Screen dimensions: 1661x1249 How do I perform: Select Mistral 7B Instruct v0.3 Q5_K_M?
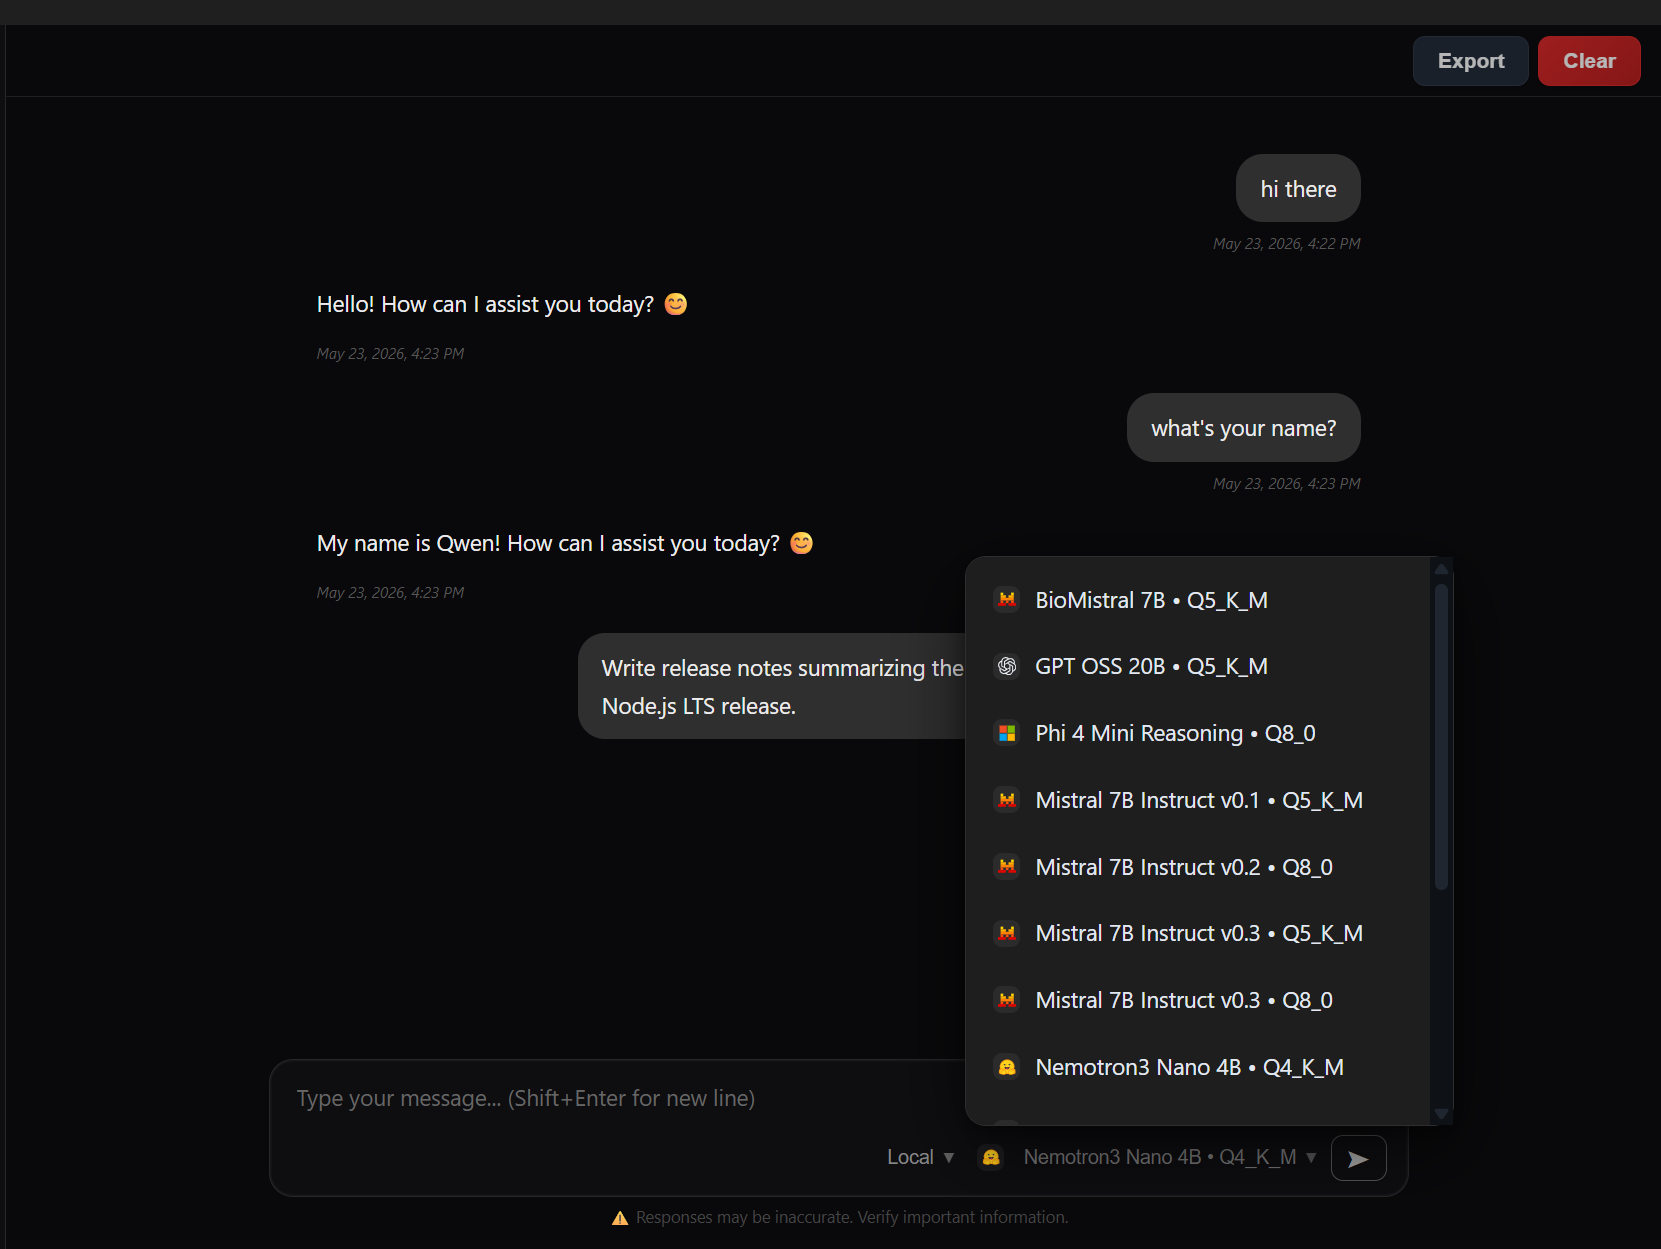click(1198, 933)
